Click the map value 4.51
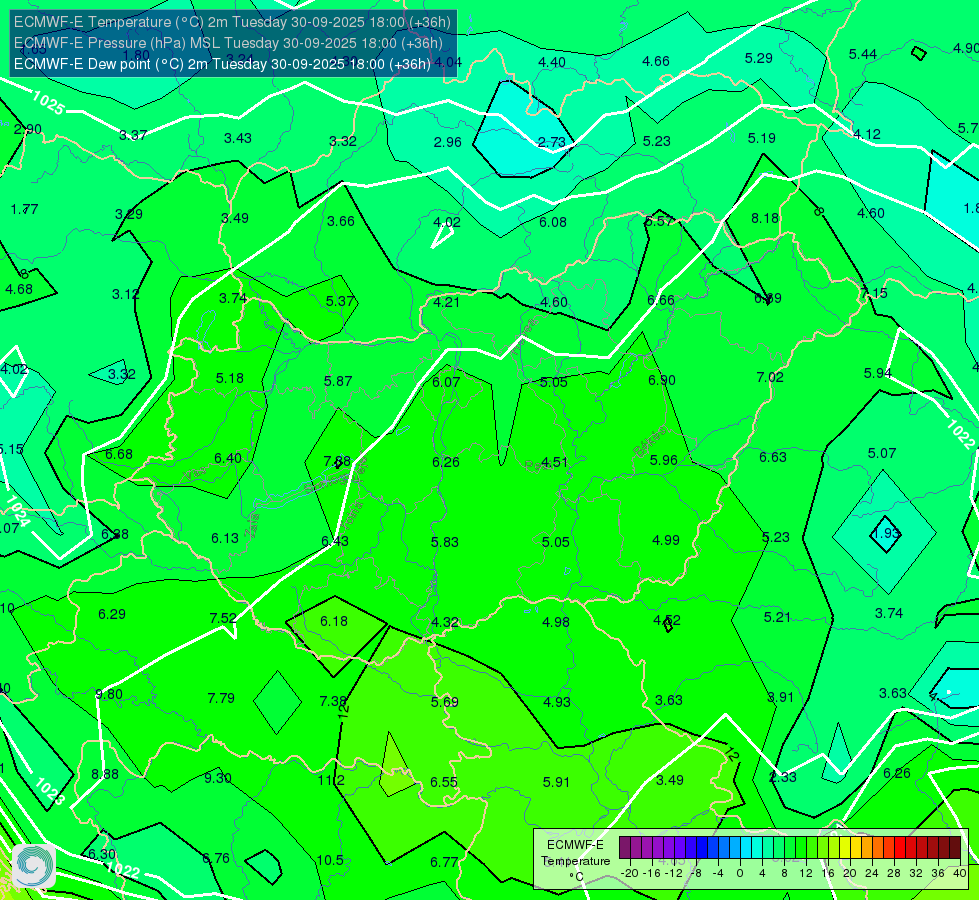This screenshot has width=979, height=900. 554,462
